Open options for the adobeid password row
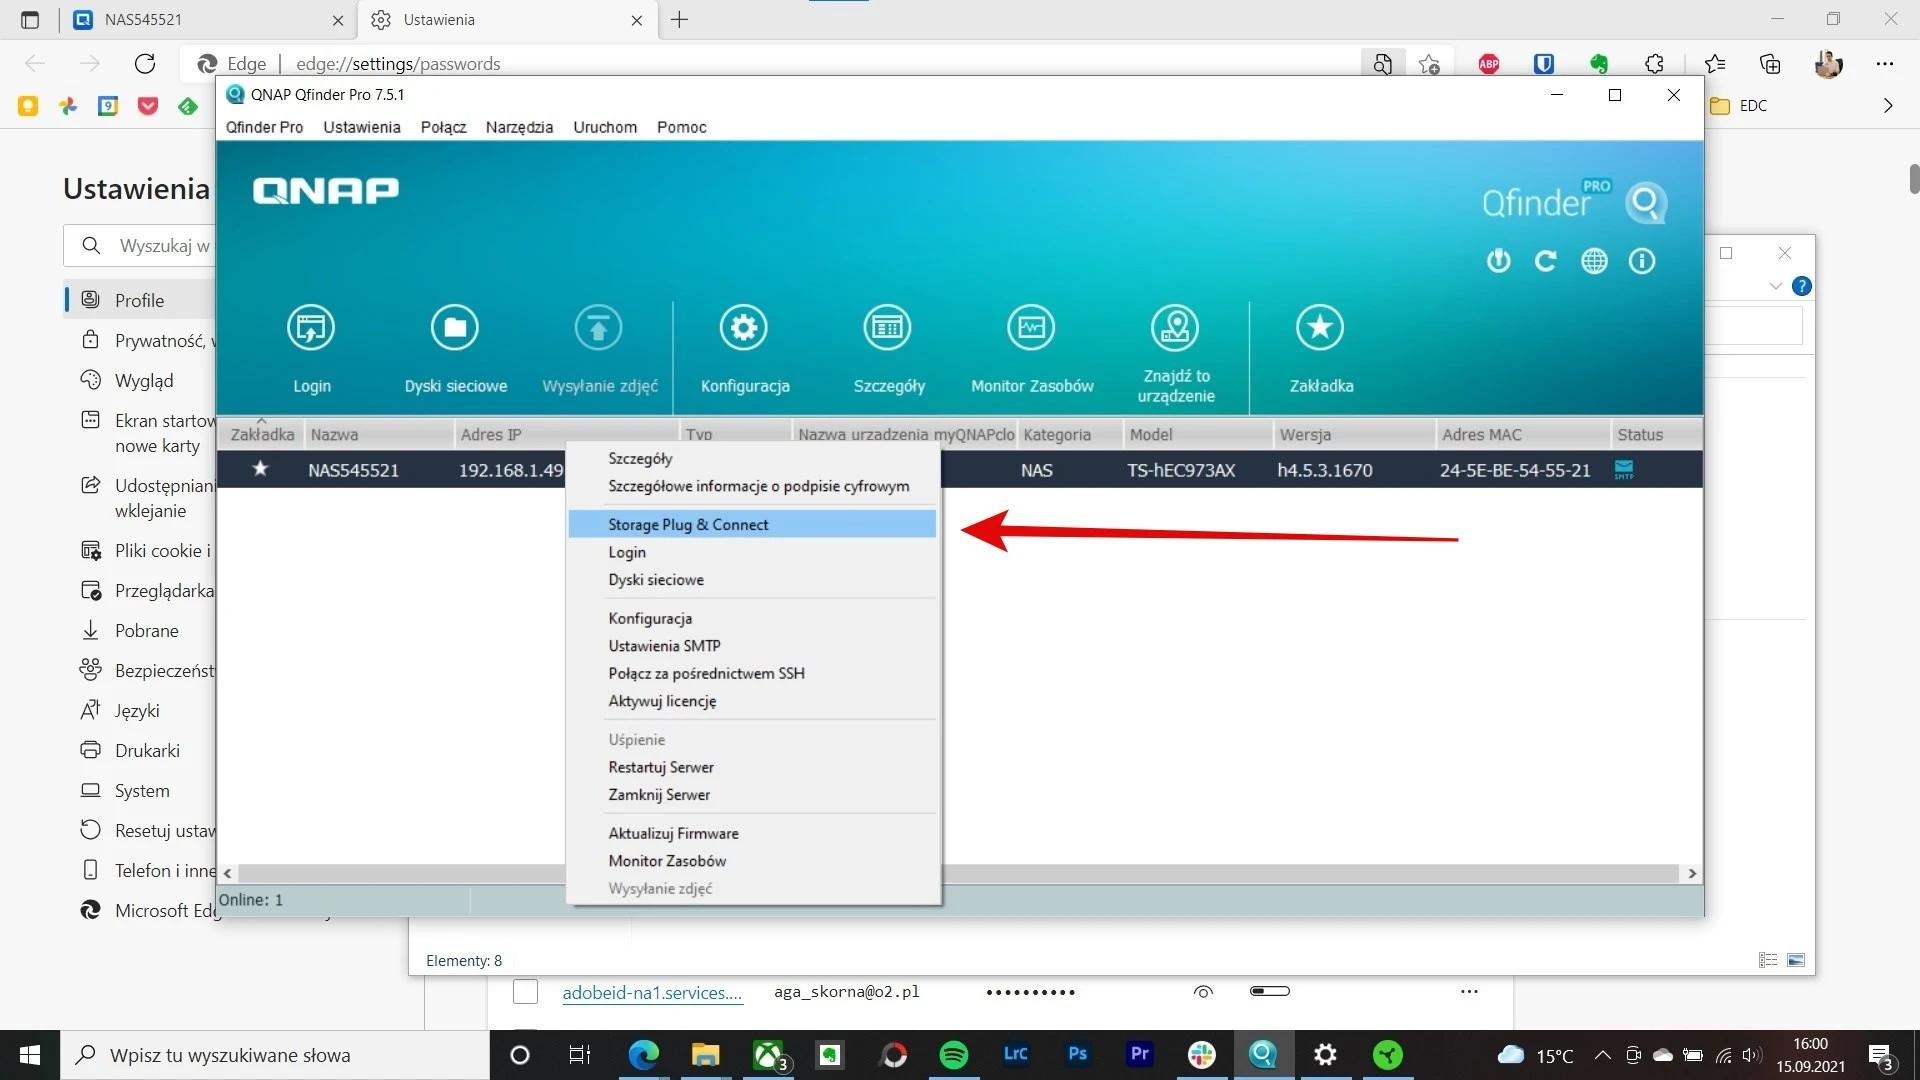Image resolution: width=1920 pixels, height=1080 pixels. point(1469,992)
